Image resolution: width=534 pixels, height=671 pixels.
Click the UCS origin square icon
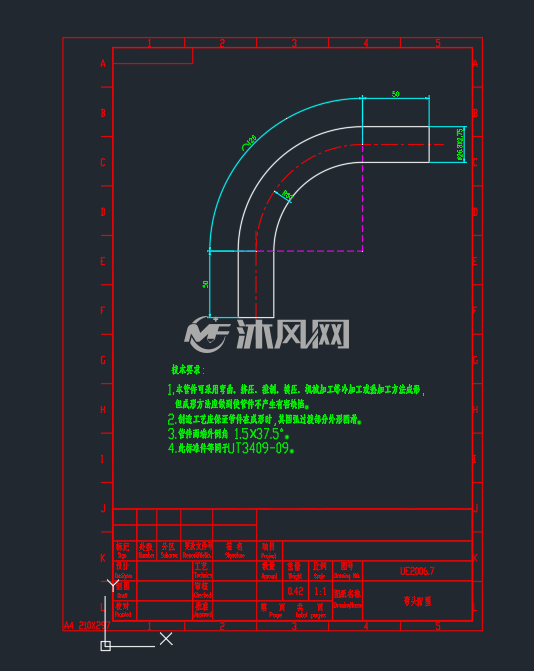pyautogui.click(x=105, y=646)
